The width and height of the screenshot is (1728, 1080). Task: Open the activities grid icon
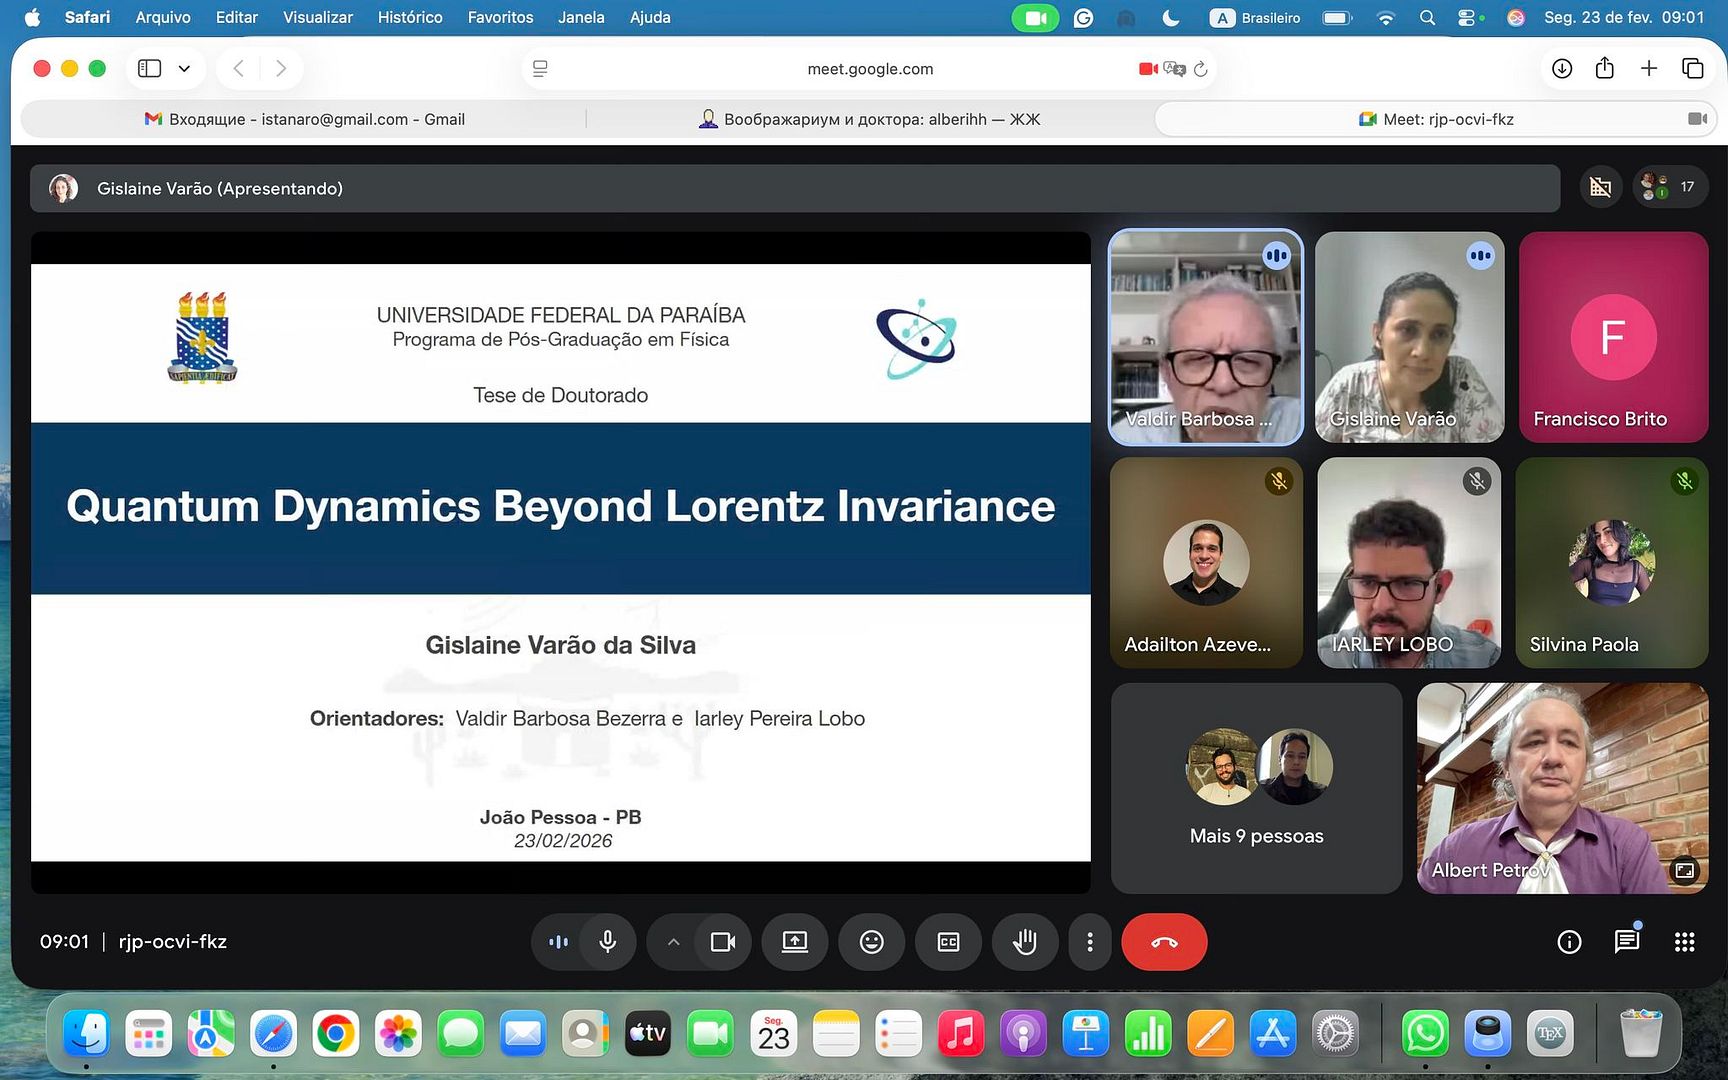(1684, 942)
